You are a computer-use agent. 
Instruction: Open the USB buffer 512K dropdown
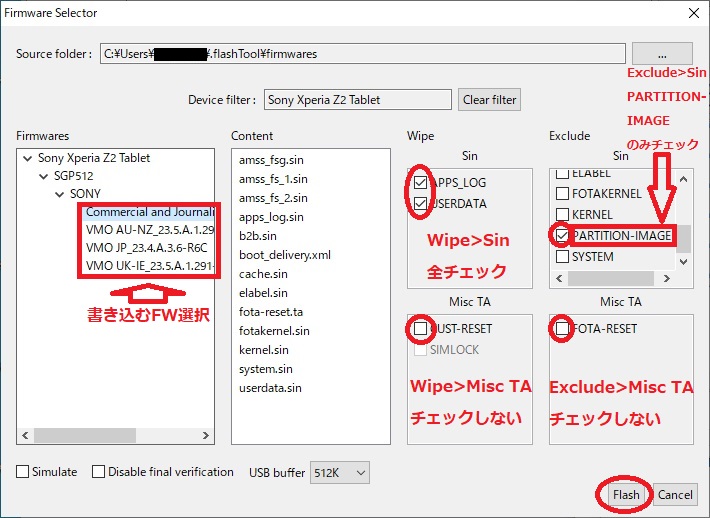pos(340,473)
